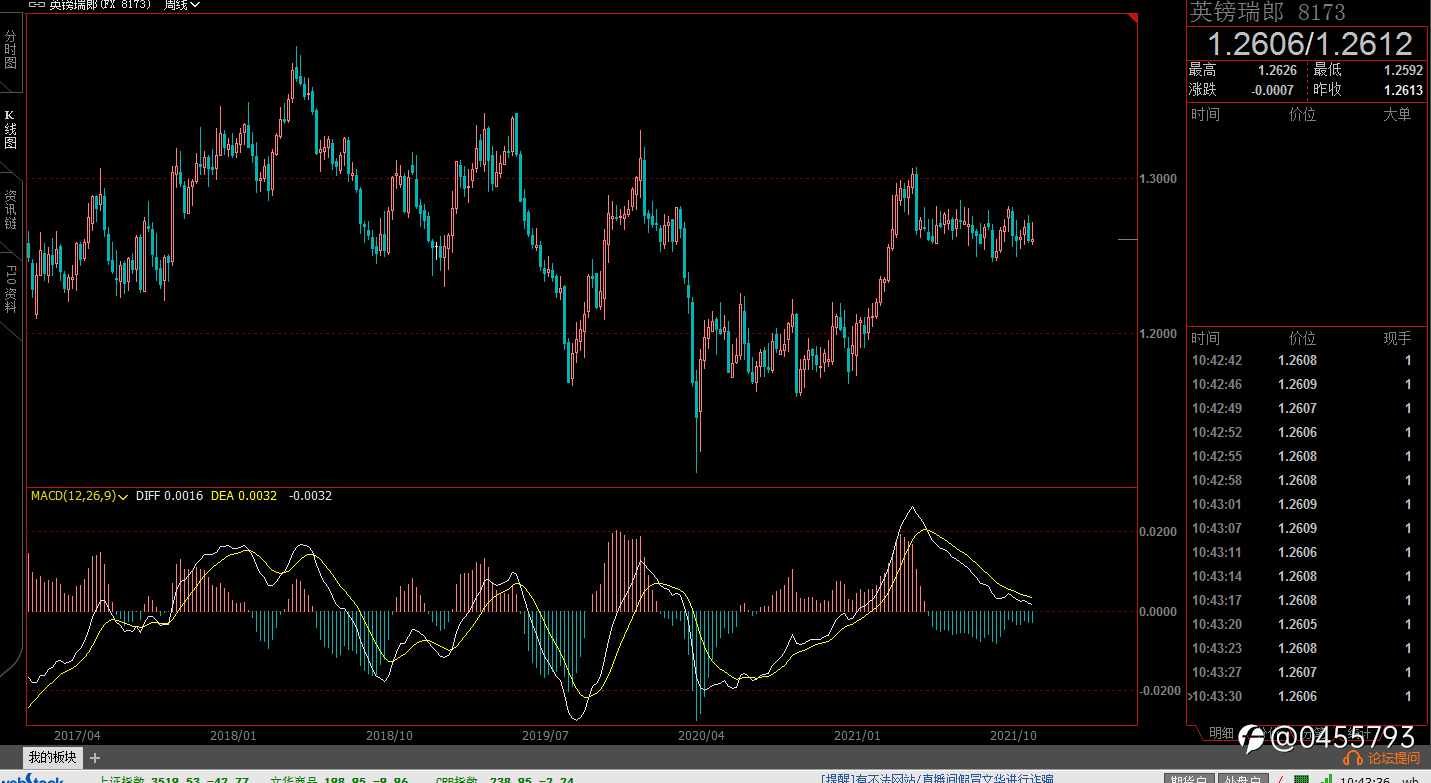Image resolution: width=1431 pixels, height=783 pixels.
Task: Open the F10资料 side tab
Action: tap(11, 290)
